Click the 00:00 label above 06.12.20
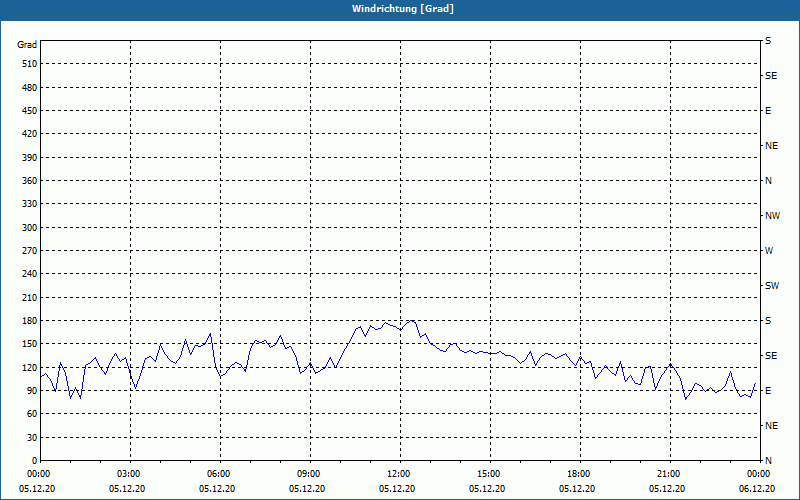 [x=759, y=474]
